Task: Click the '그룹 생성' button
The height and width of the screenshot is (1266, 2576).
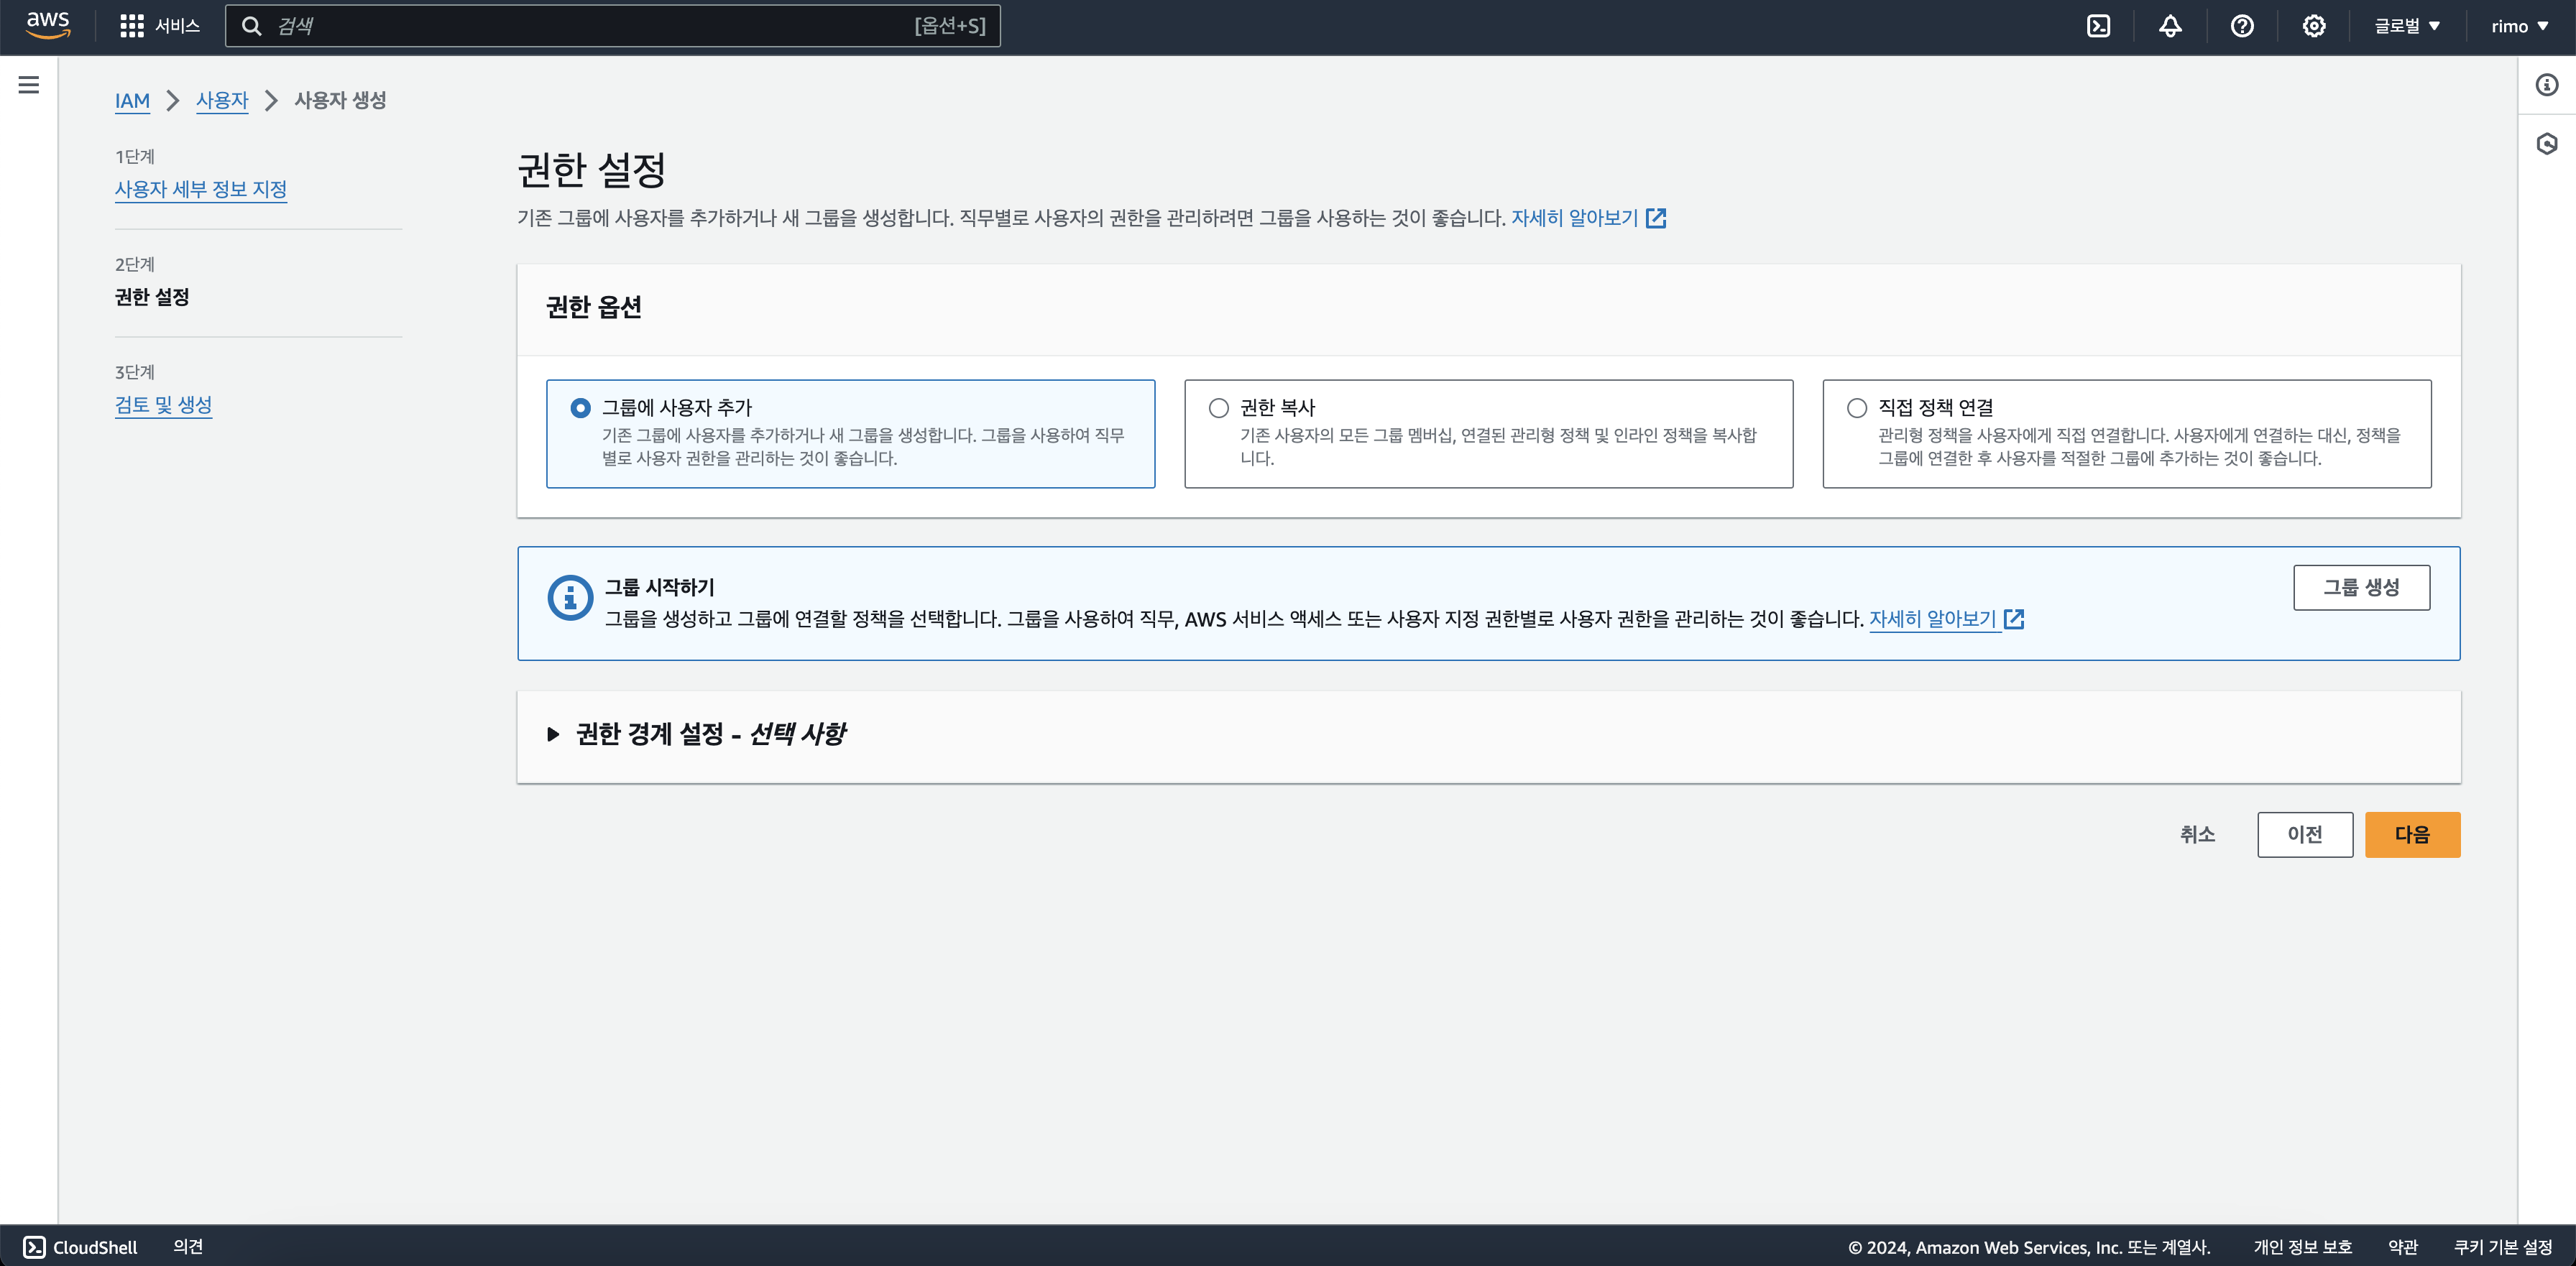Action: (x=2361, y=588)
